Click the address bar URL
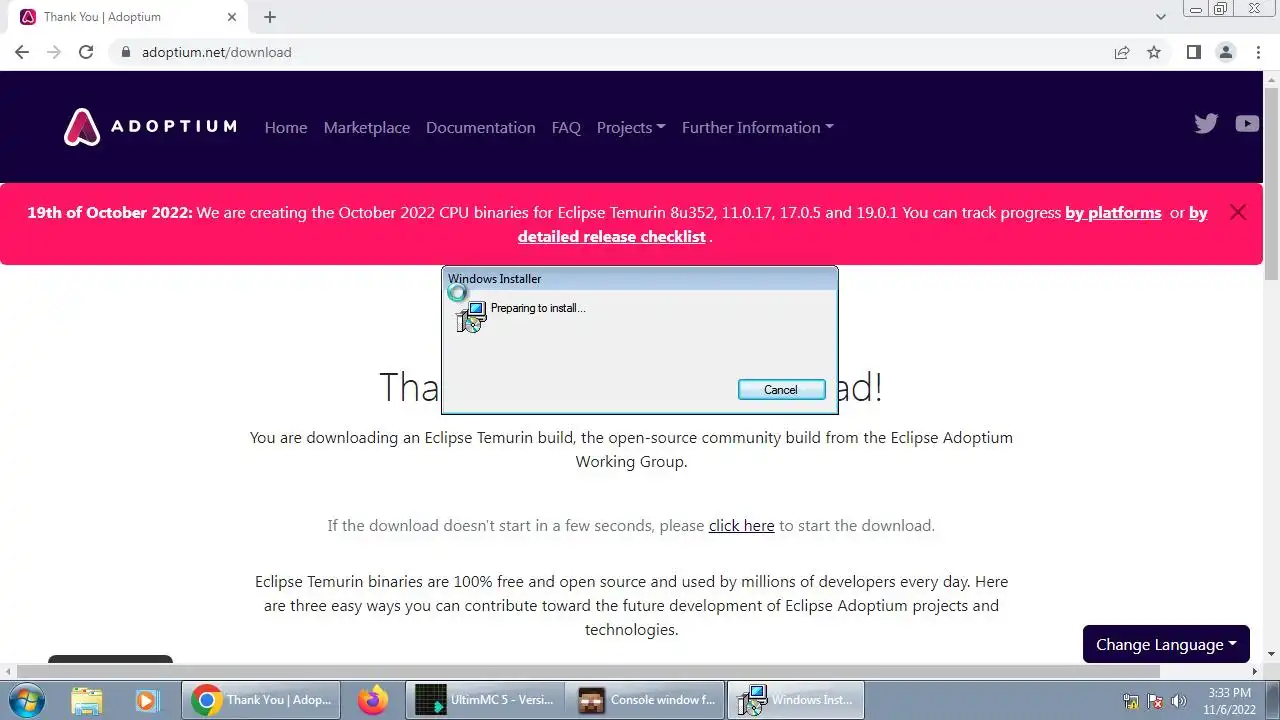 click(x=217, y=52)
